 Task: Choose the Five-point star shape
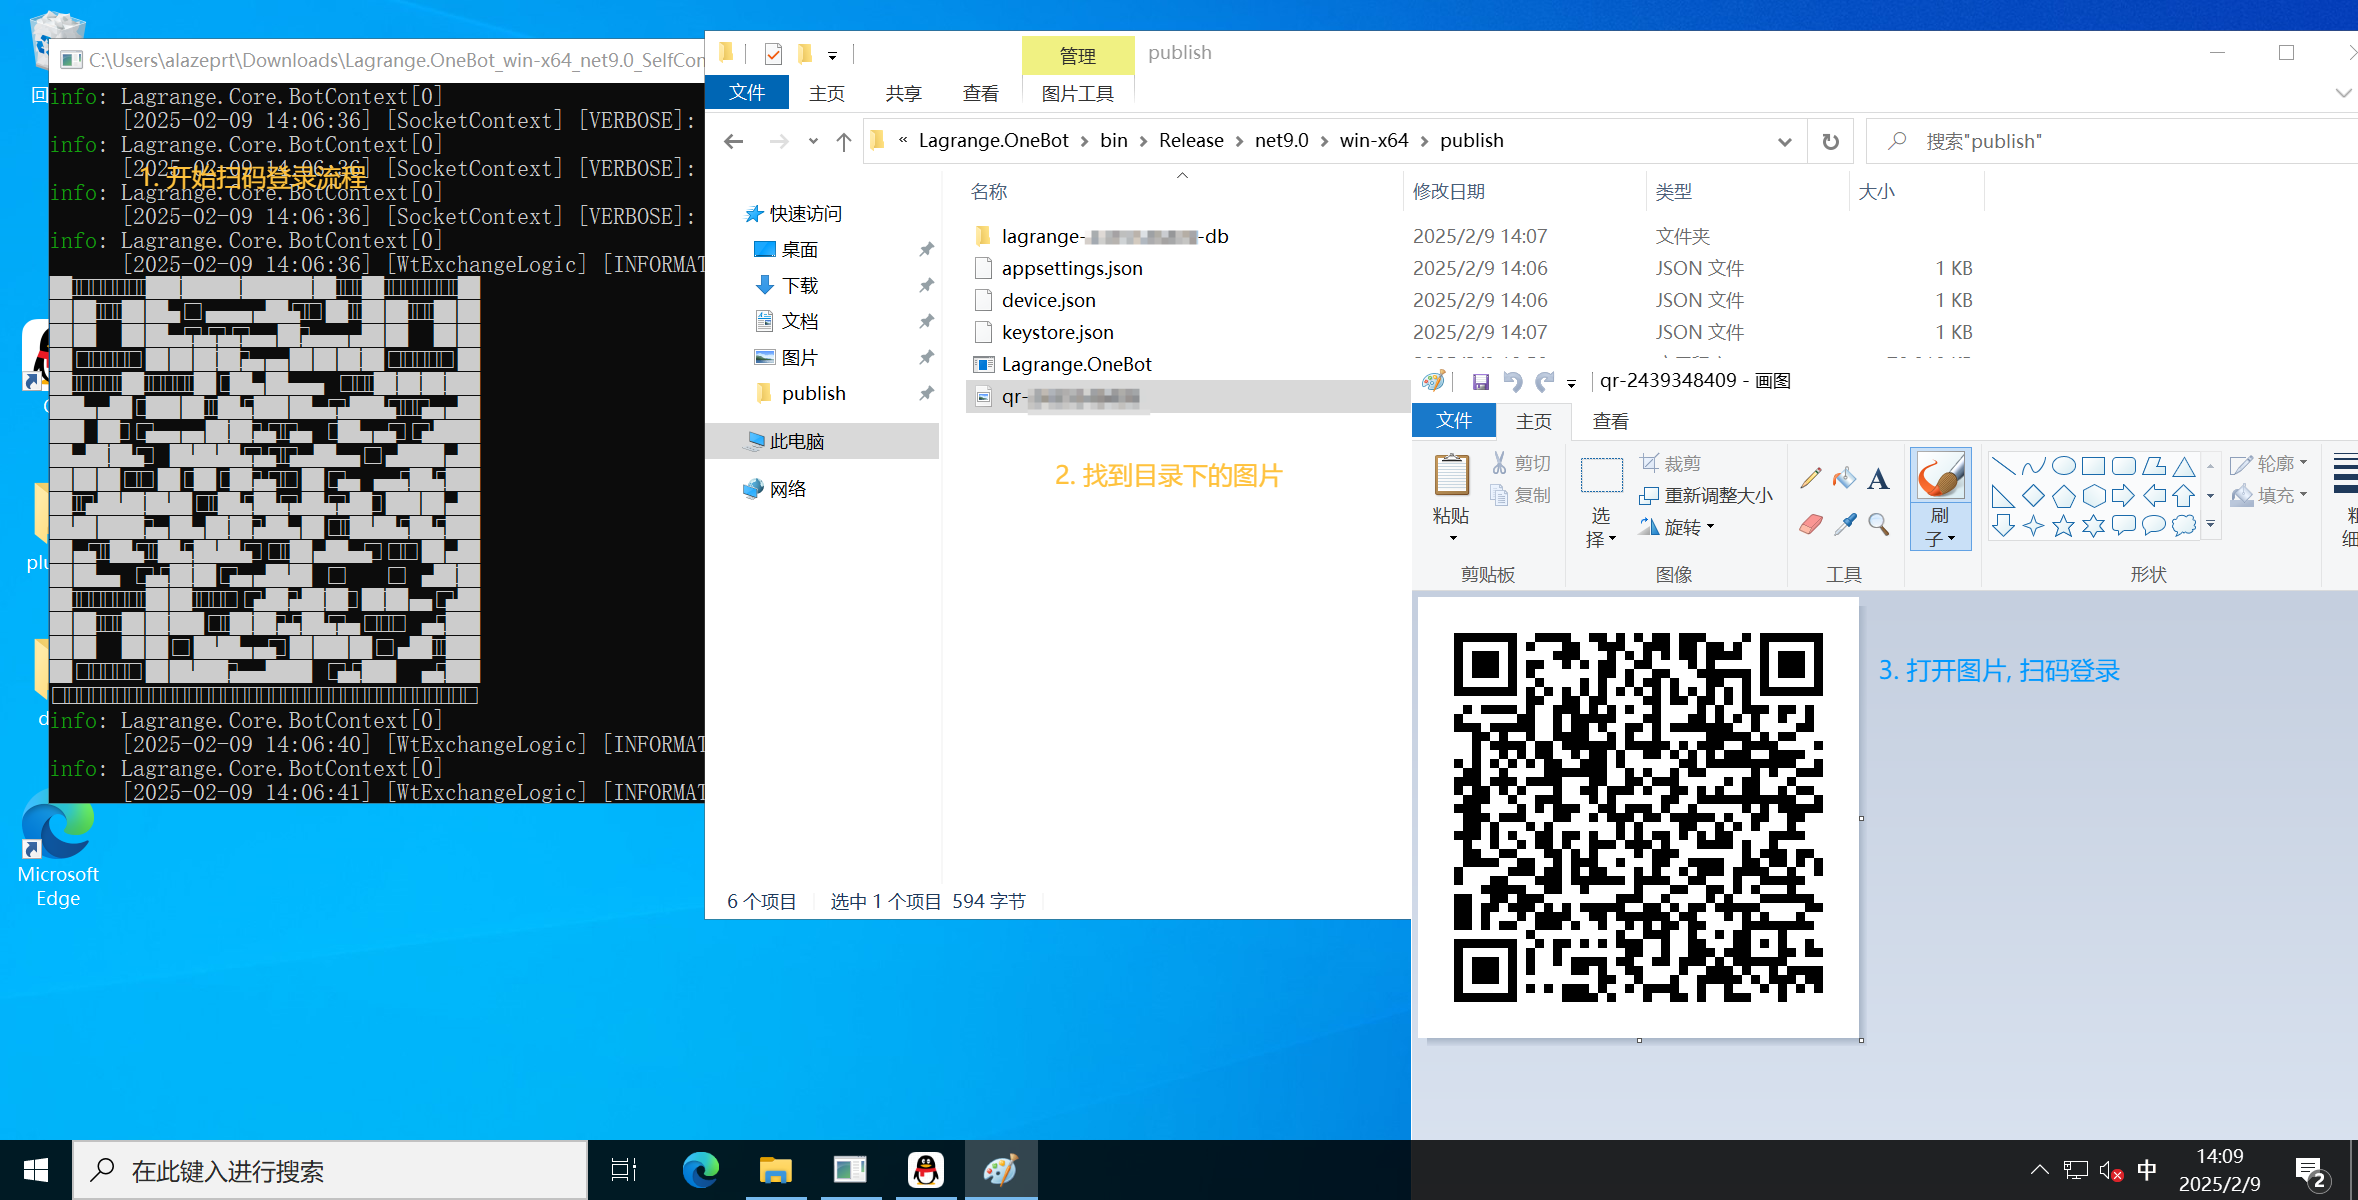coord(2063,526)
